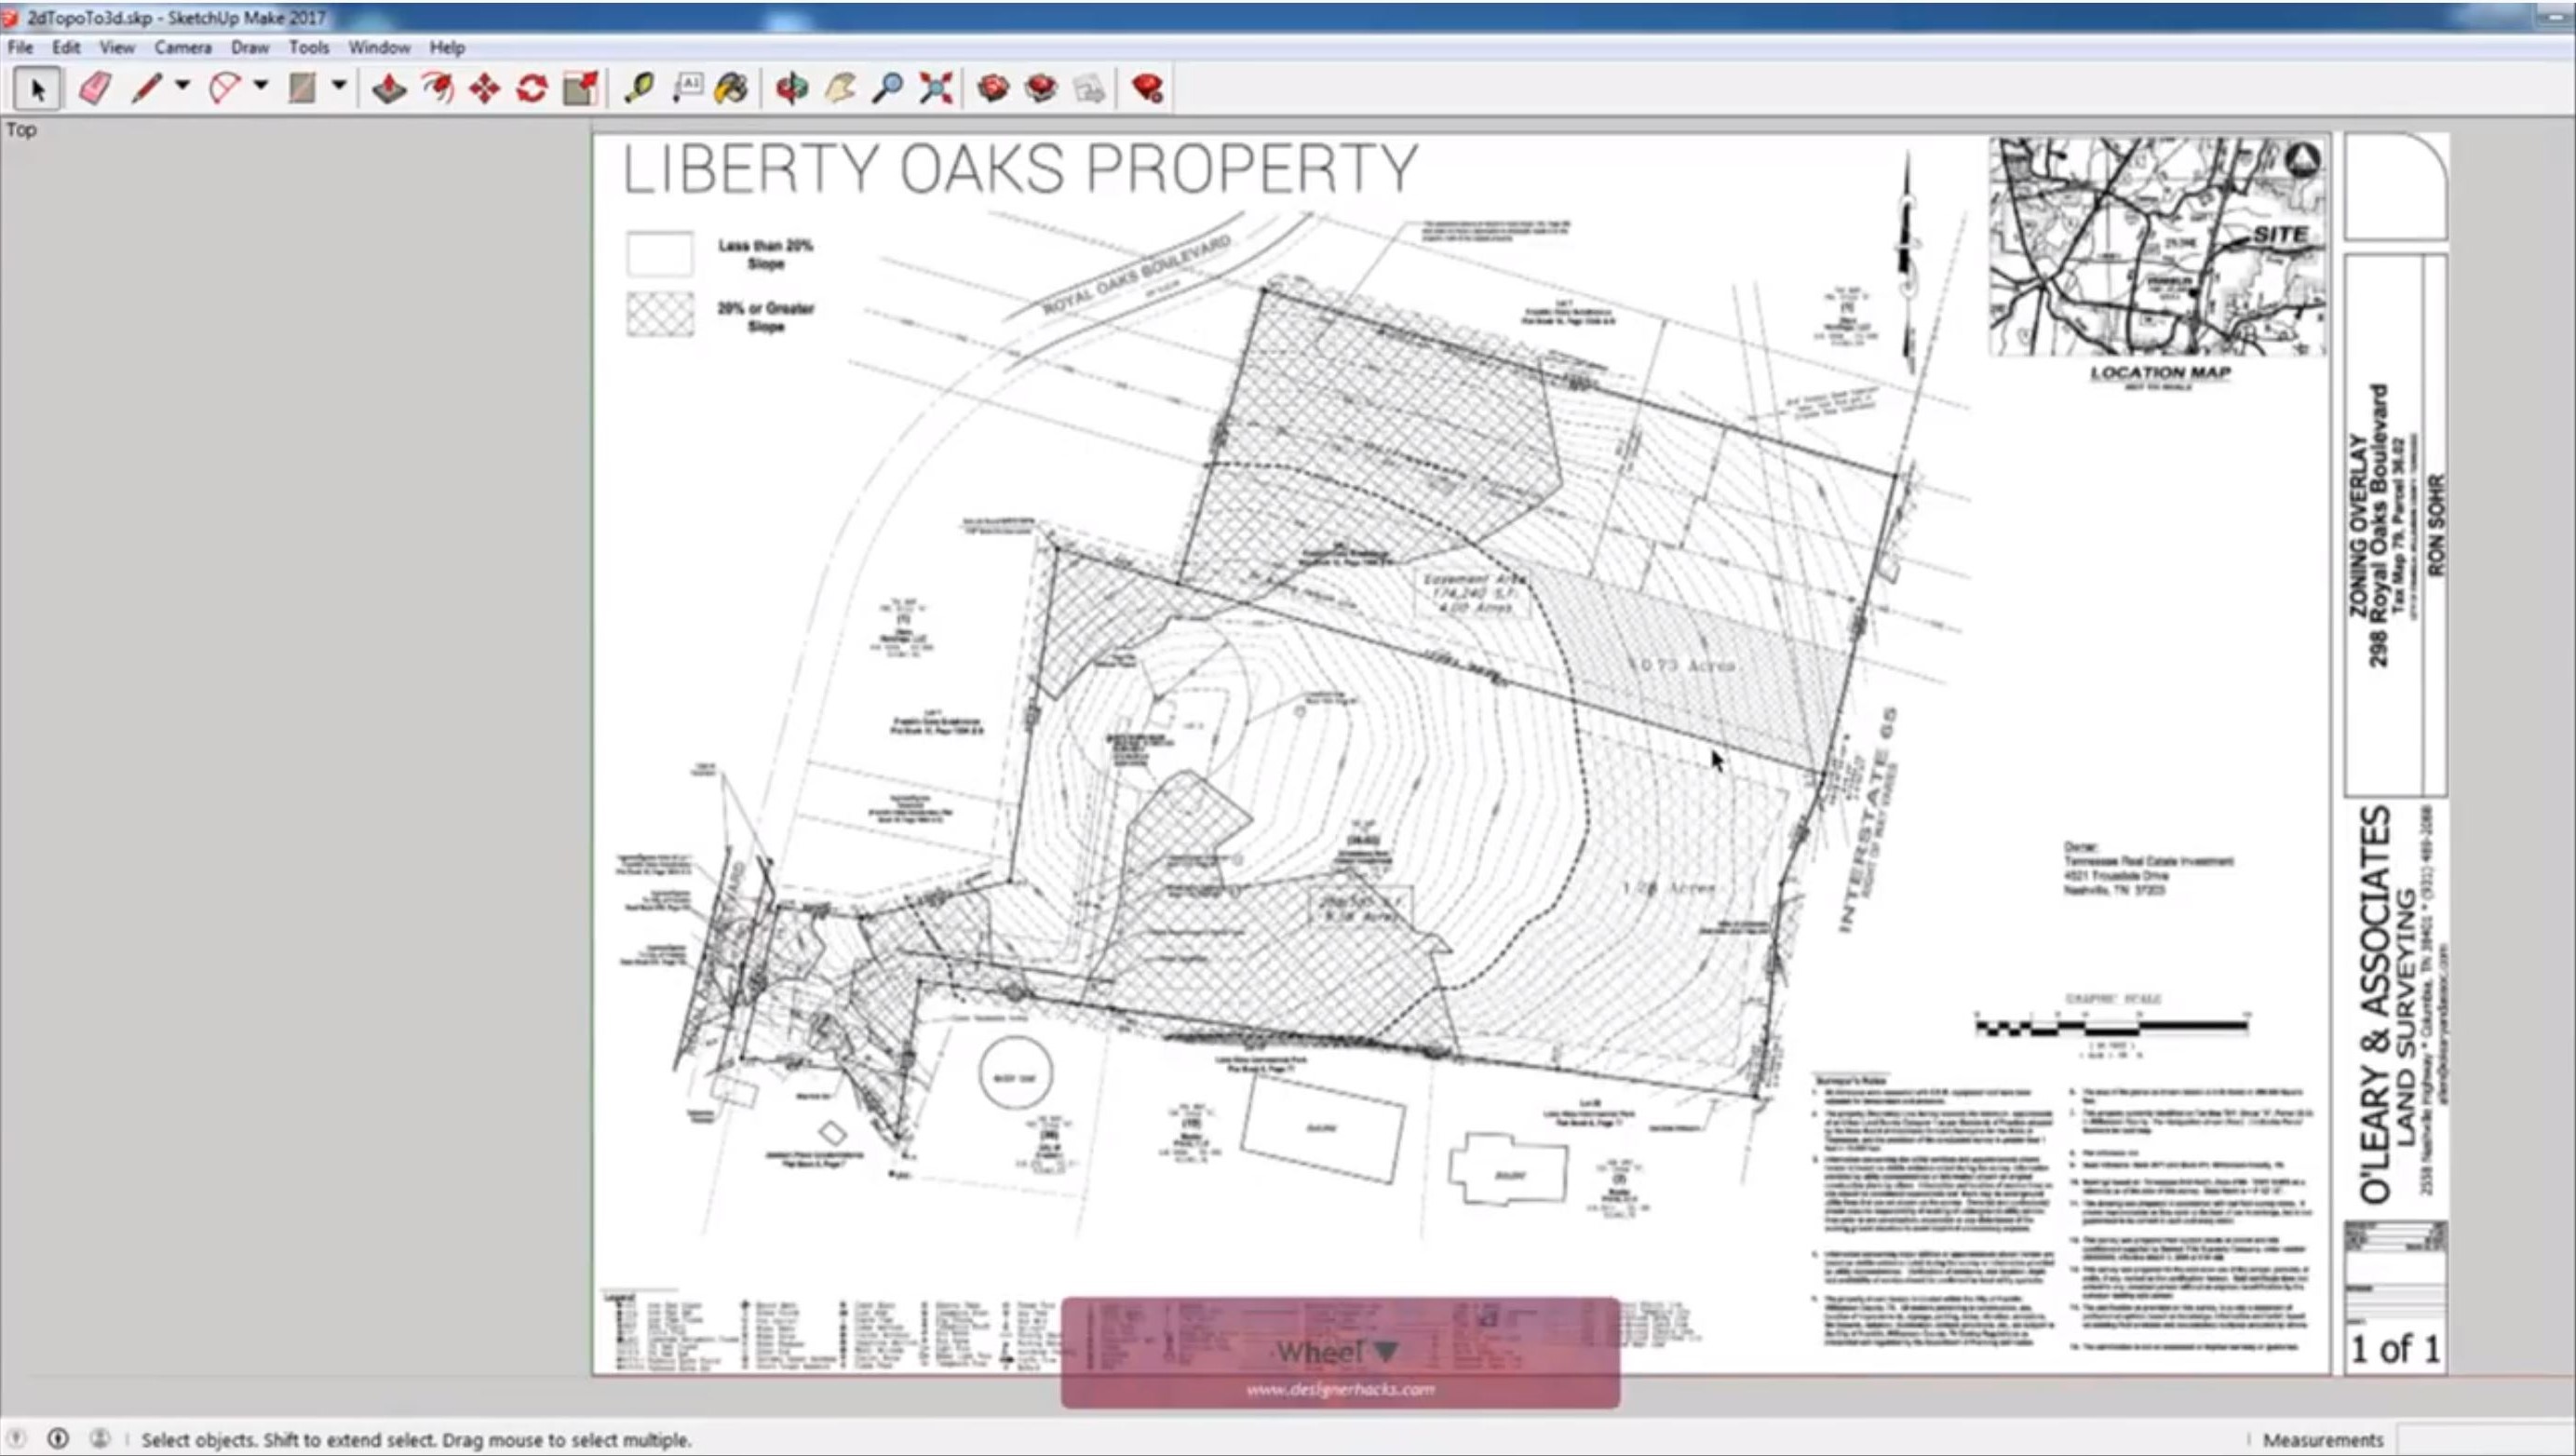Click the 'Measurements' label in status bar

(2323, 1440)
